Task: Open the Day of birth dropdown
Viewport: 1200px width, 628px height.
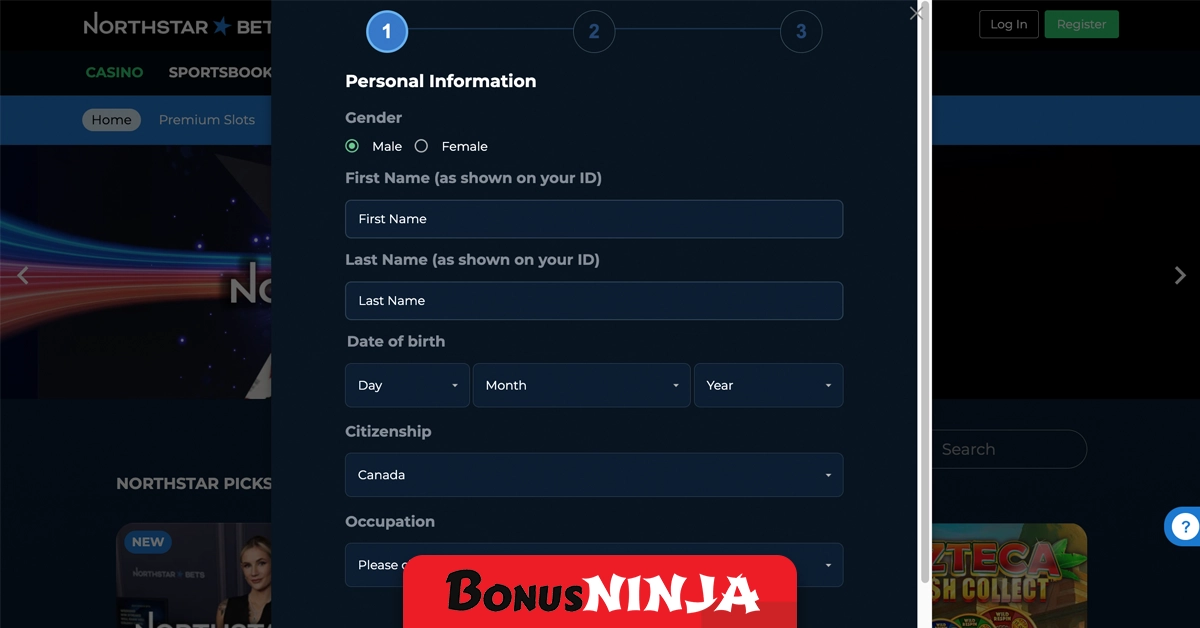Action: pos(407,385)
